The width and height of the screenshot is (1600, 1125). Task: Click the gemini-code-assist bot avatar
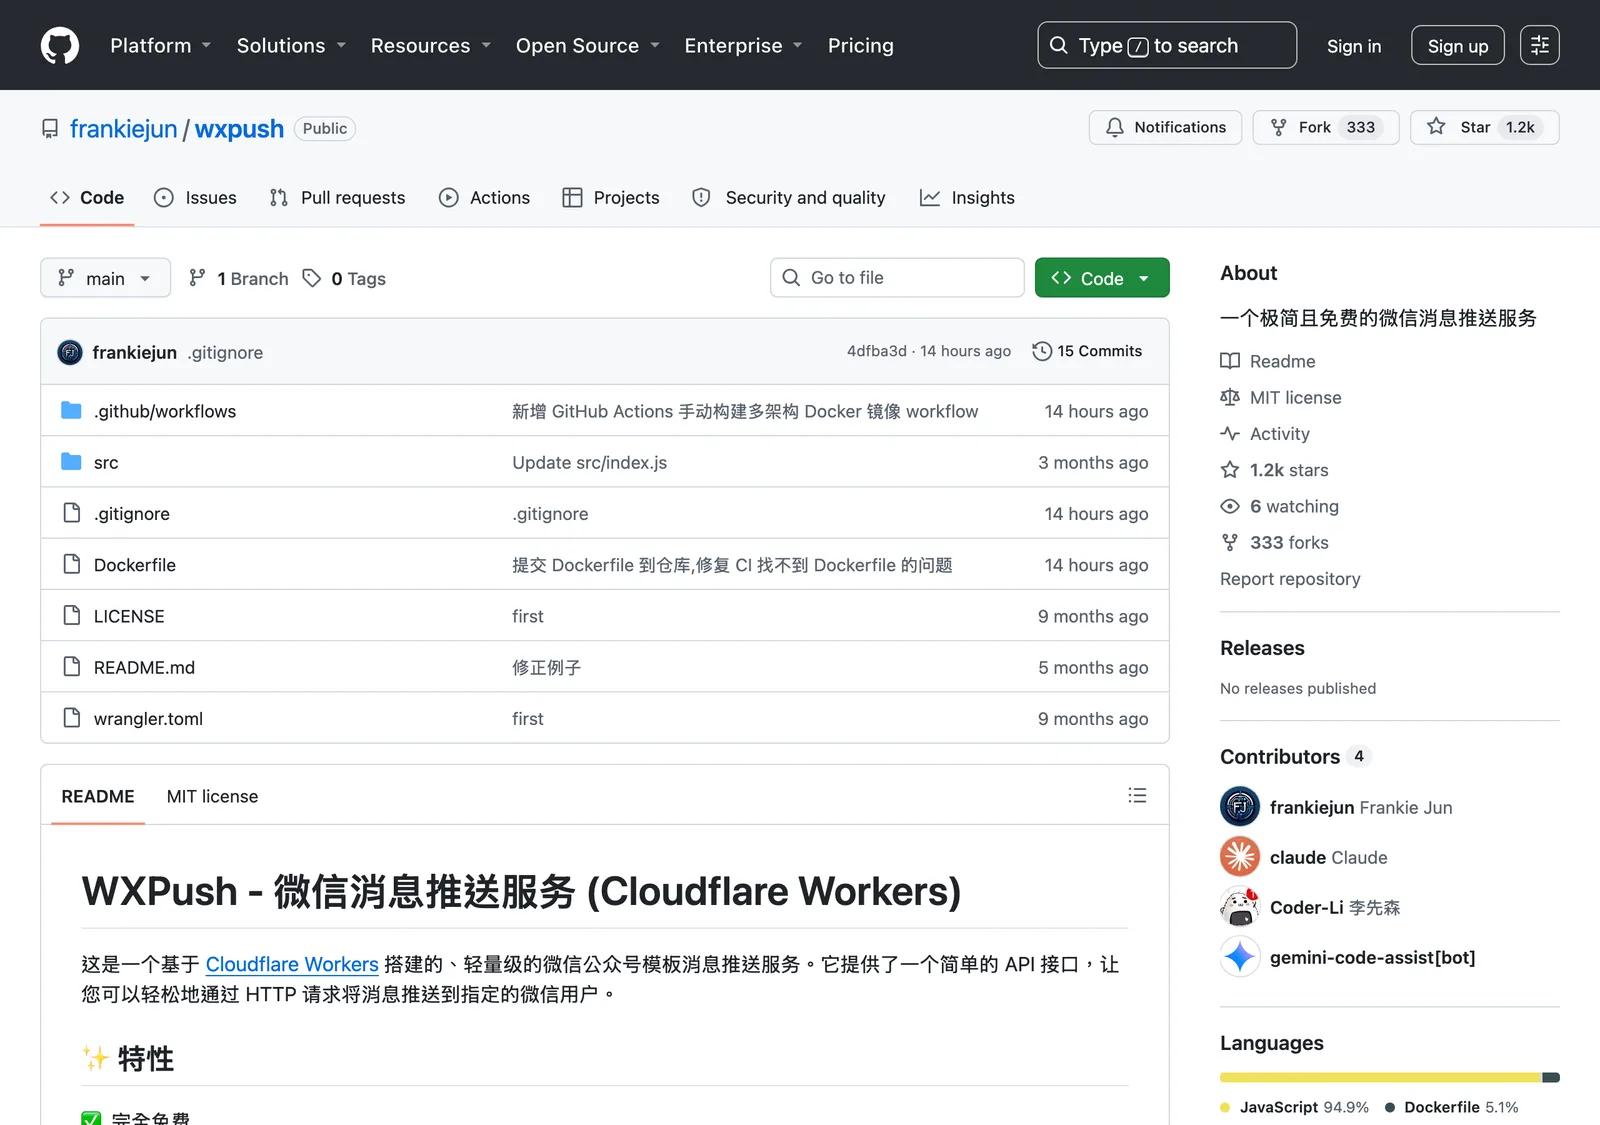[1240, 957]
